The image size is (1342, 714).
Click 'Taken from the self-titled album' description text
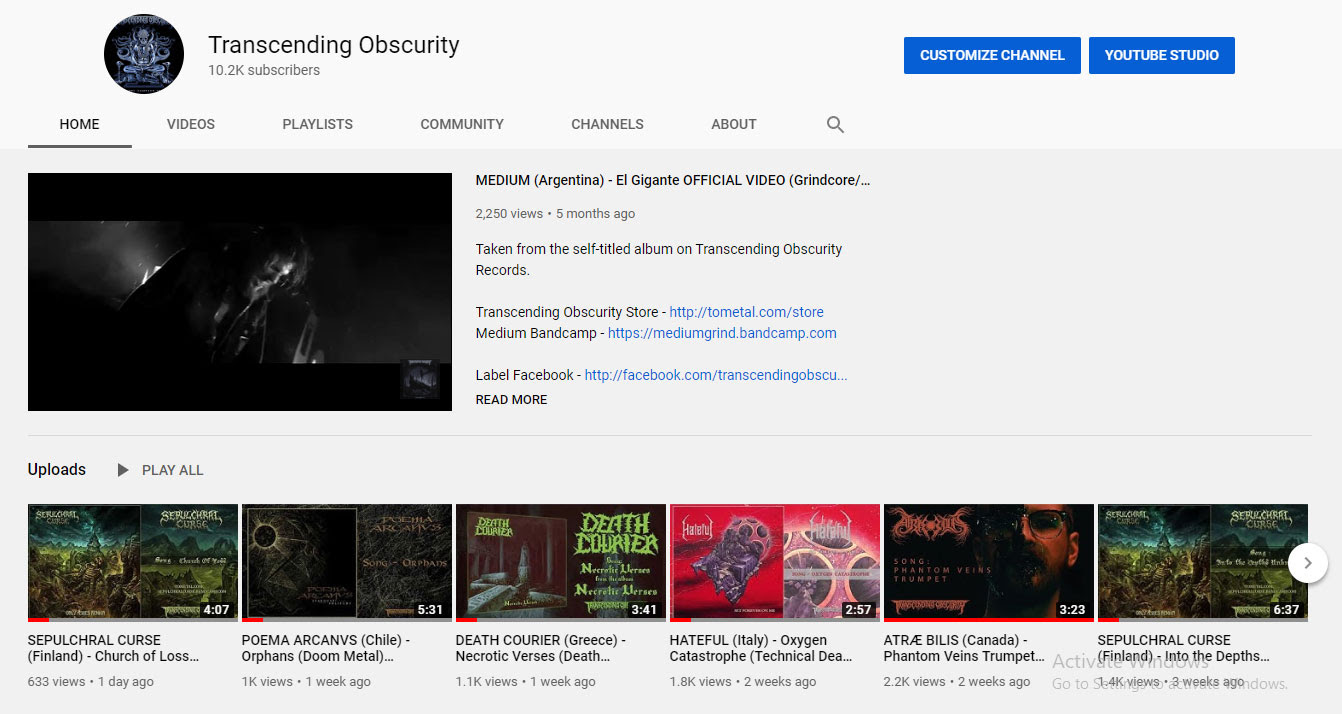(659, 260)
